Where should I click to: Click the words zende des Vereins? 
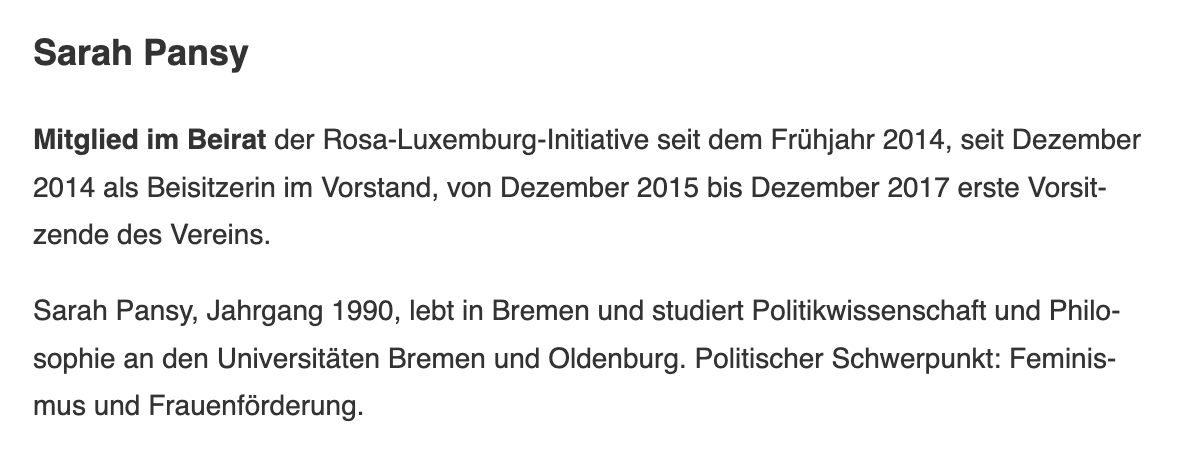point(151,235)
